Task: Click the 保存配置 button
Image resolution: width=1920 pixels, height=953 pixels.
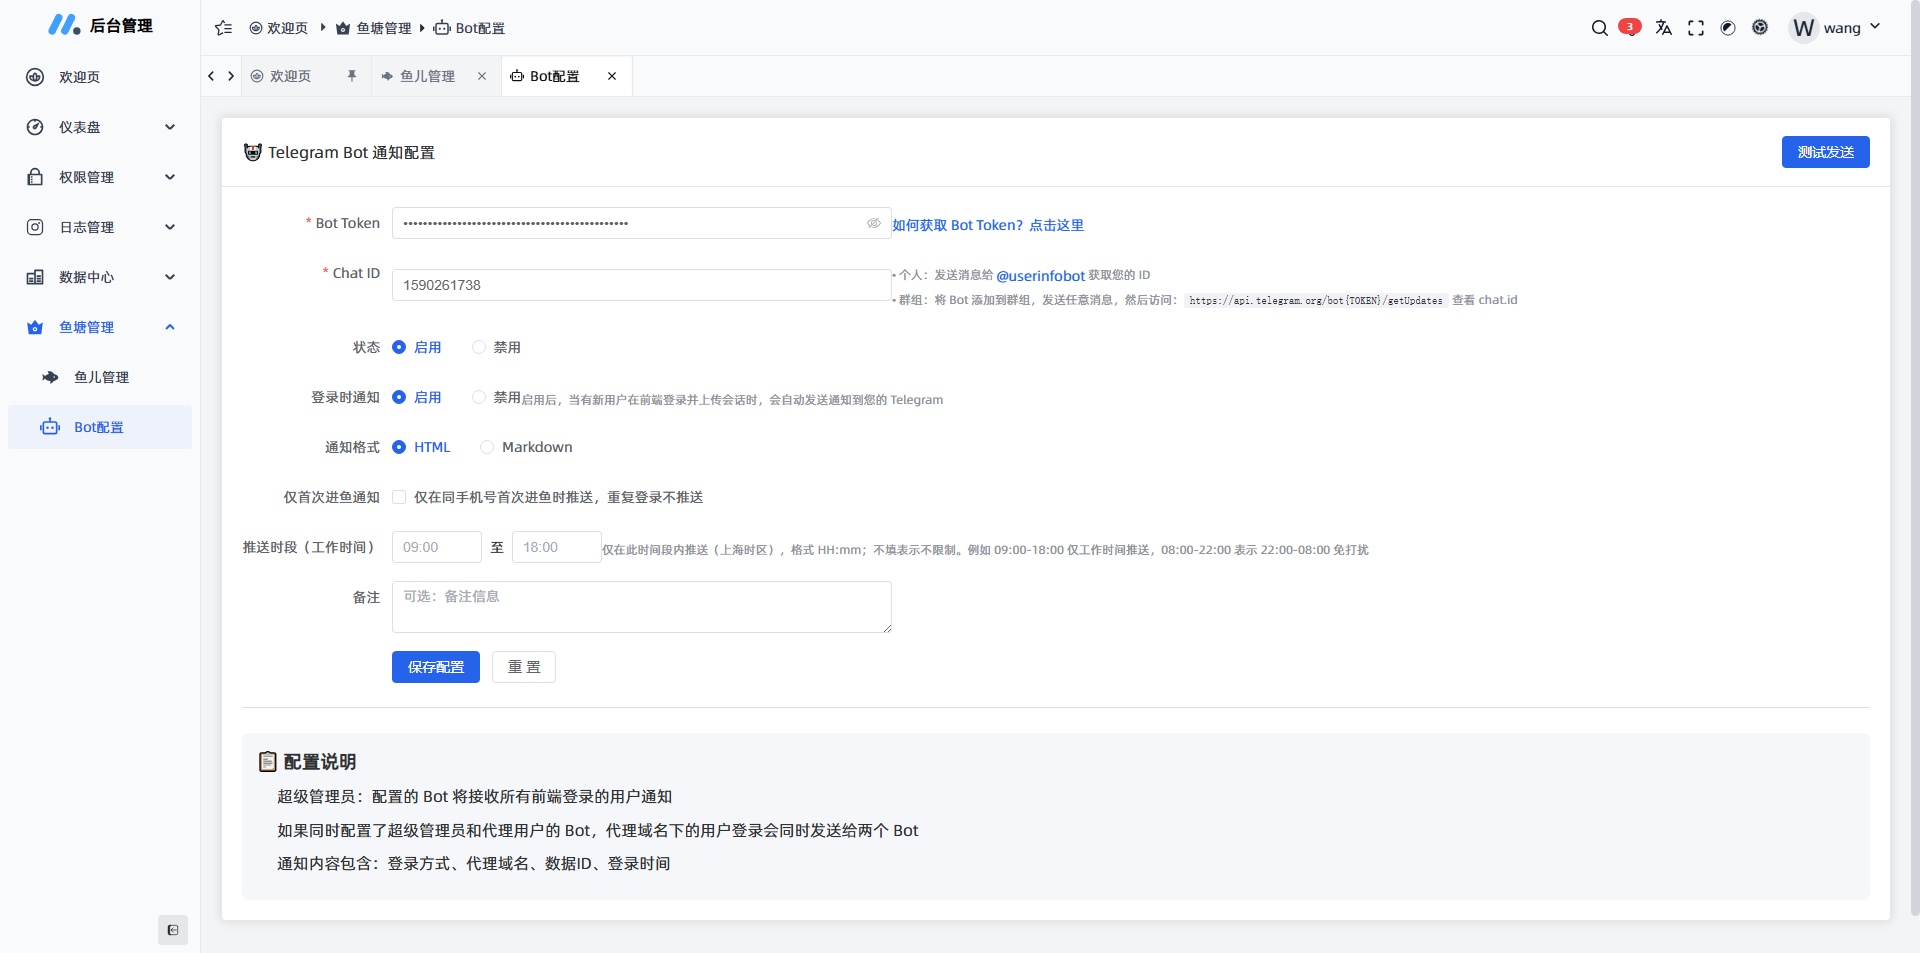Action: (435, 667)
